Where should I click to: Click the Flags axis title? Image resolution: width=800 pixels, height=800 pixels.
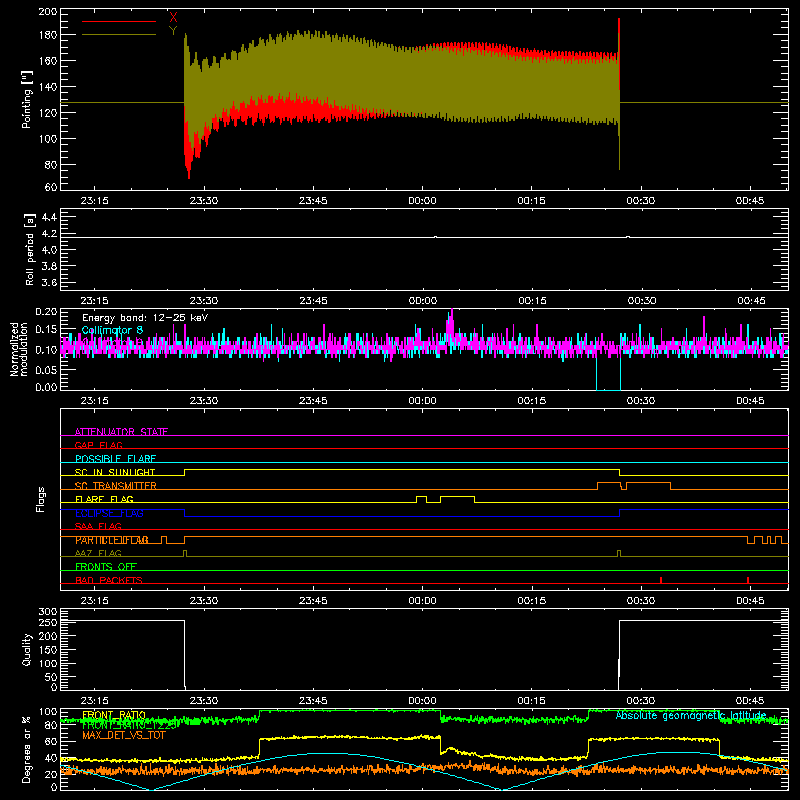click(x=41, y=499)
